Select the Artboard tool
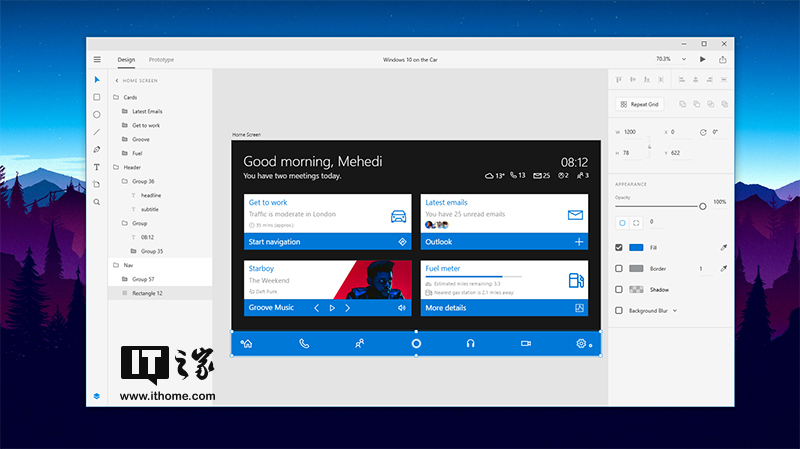Viewport: 800px width, 449px height. (96, 185)
